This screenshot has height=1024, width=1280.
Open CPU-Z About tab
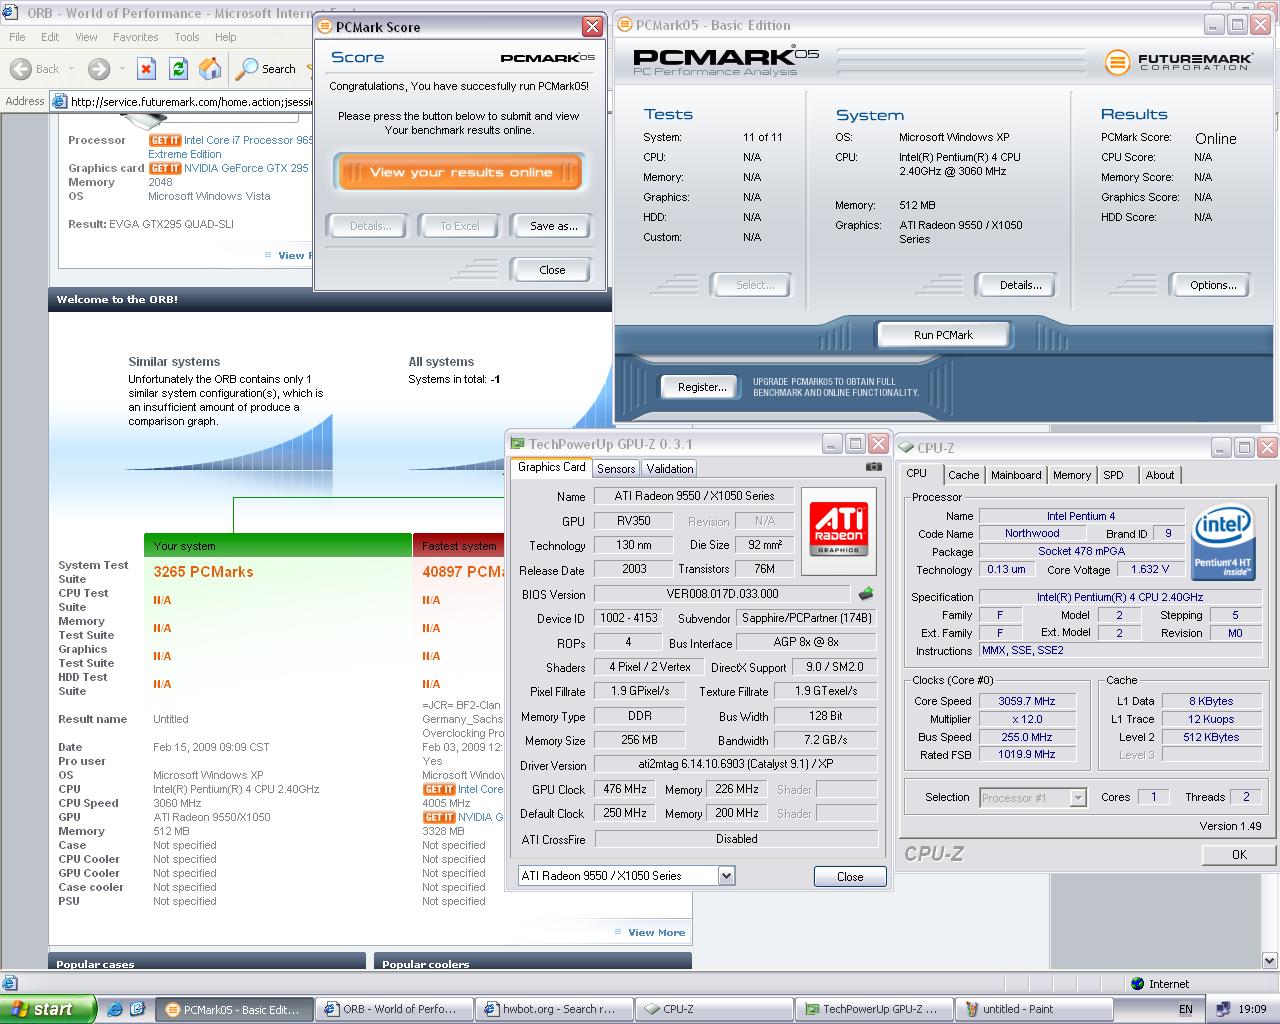pyautogui.click(x=1160, y=475)
